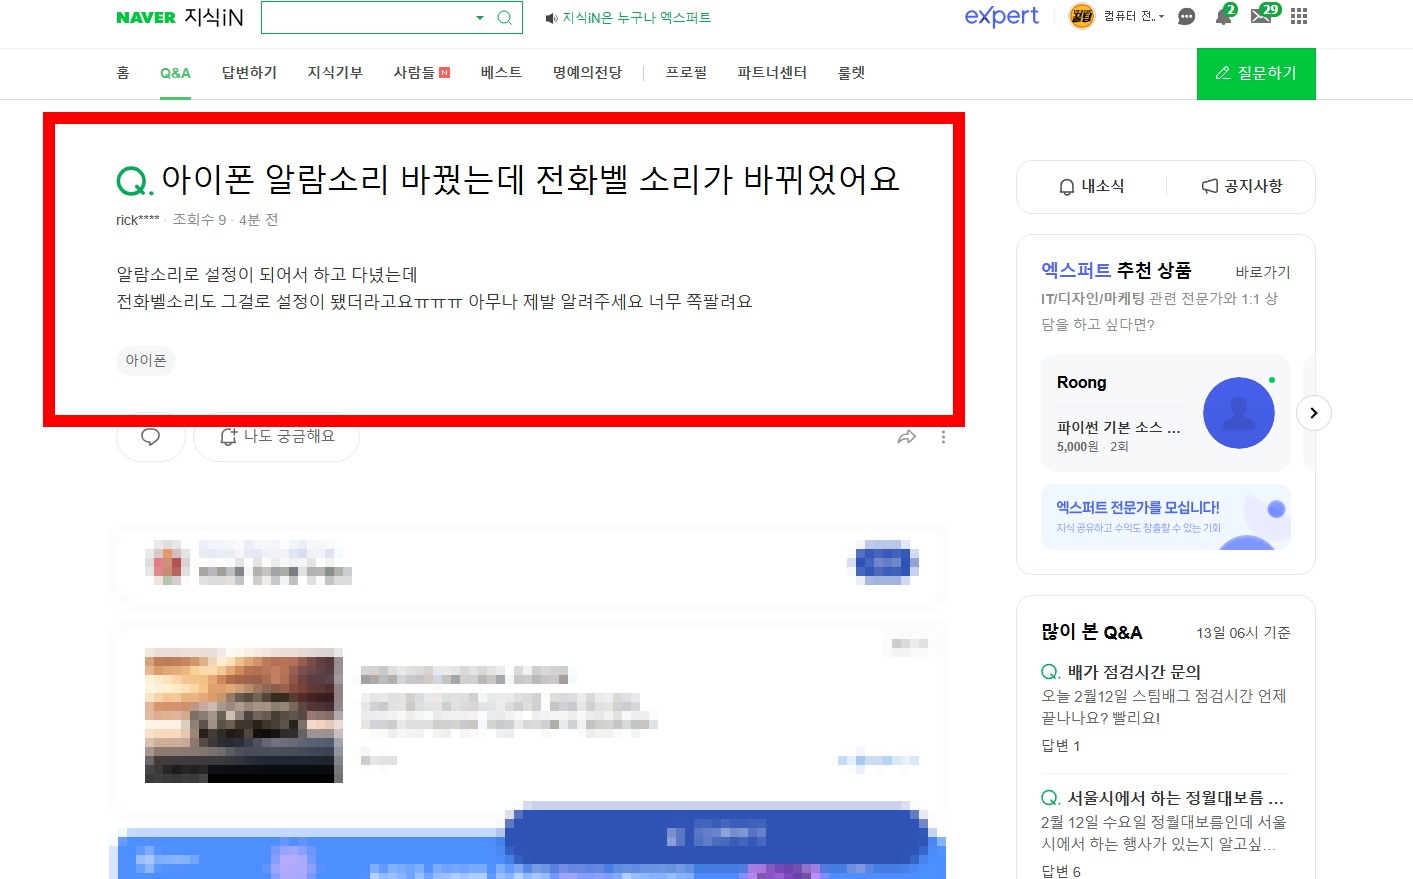
Task: Open the mail icon showing 29
Action: (1263, 15)
